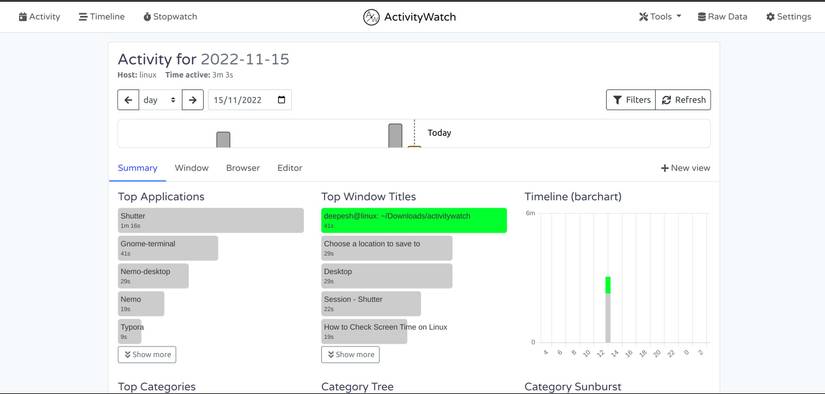Open Raw Data page
The image size is (825, 394).
pos(722,17)
